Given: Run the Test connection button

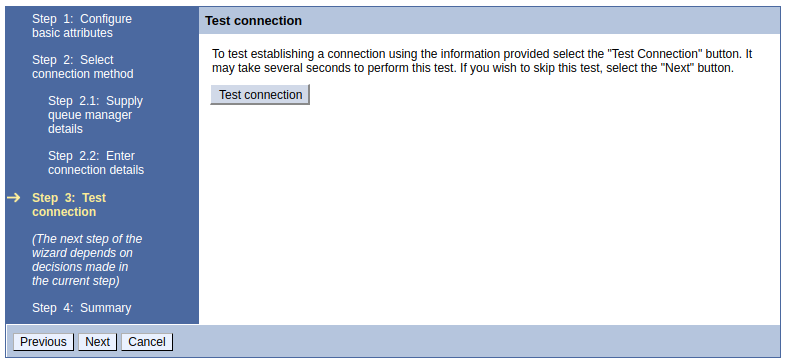Looking at the screenshot, I should pos(260,95).
